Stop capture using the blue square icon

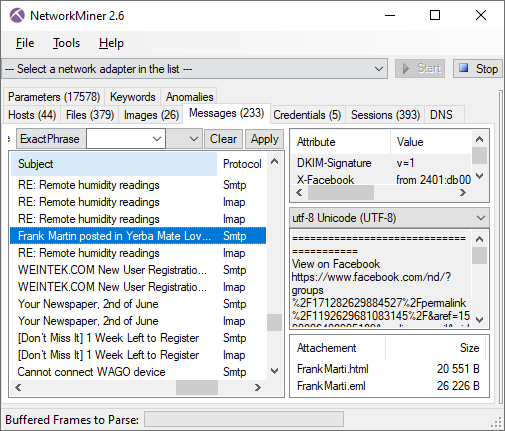point(464,68)
